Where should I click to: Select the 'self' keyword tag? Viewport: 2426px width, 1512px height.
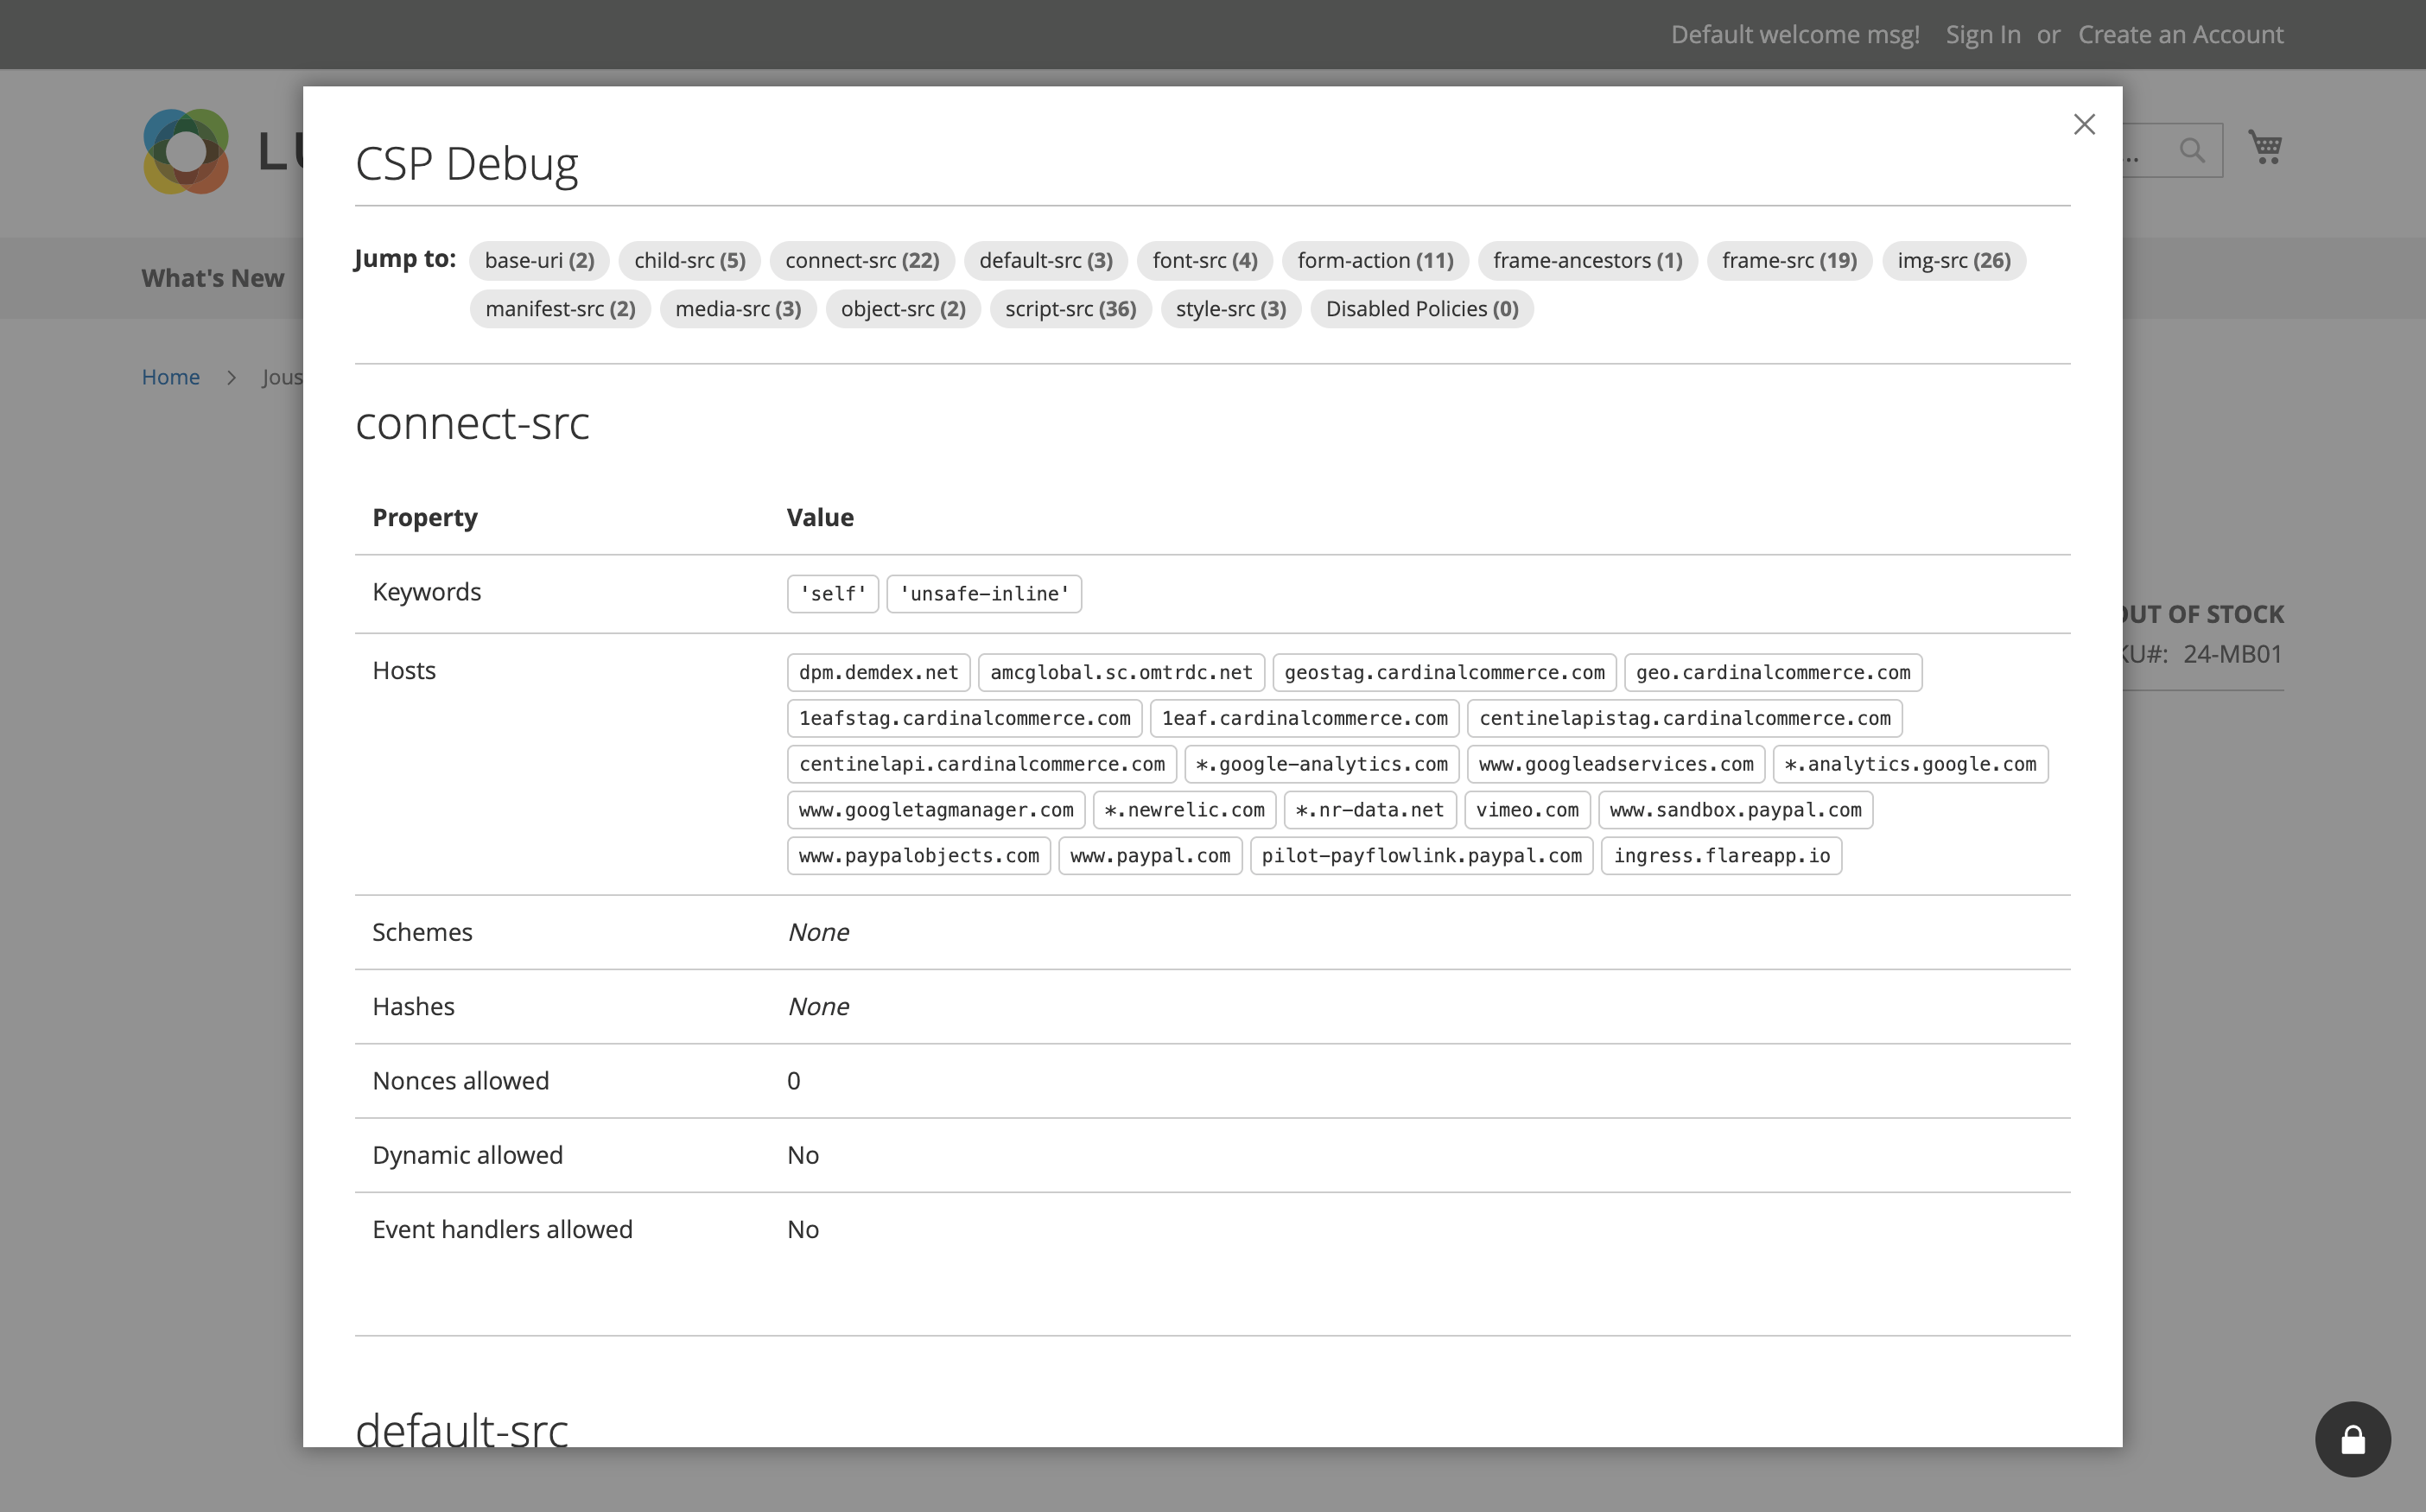point(832,593)
